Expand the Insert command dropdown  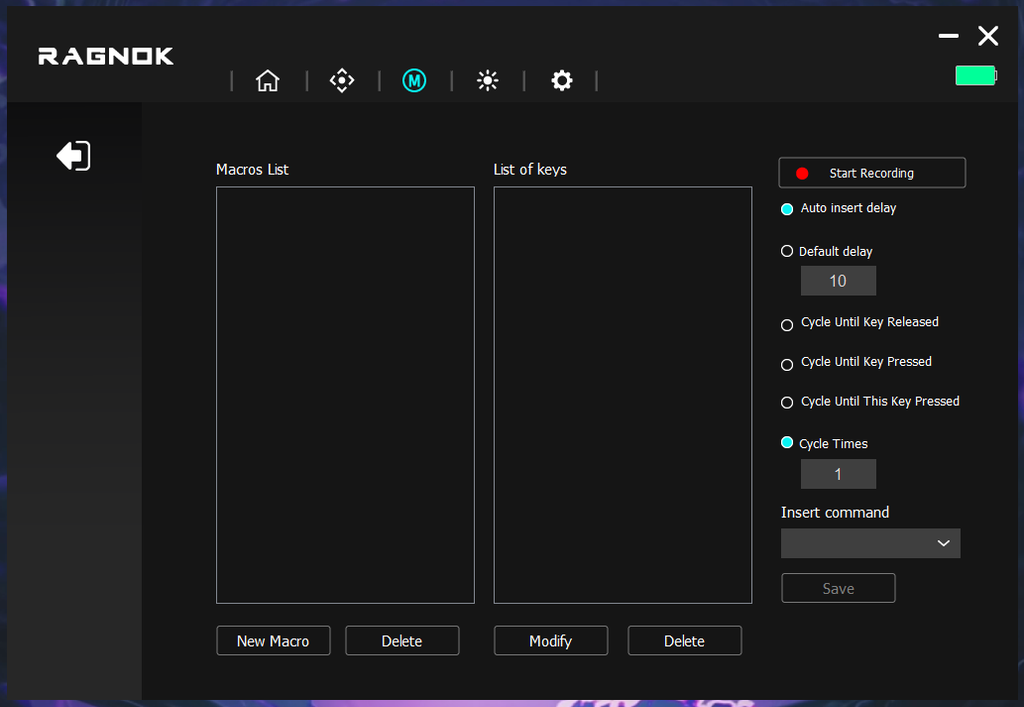click(871, 543)
